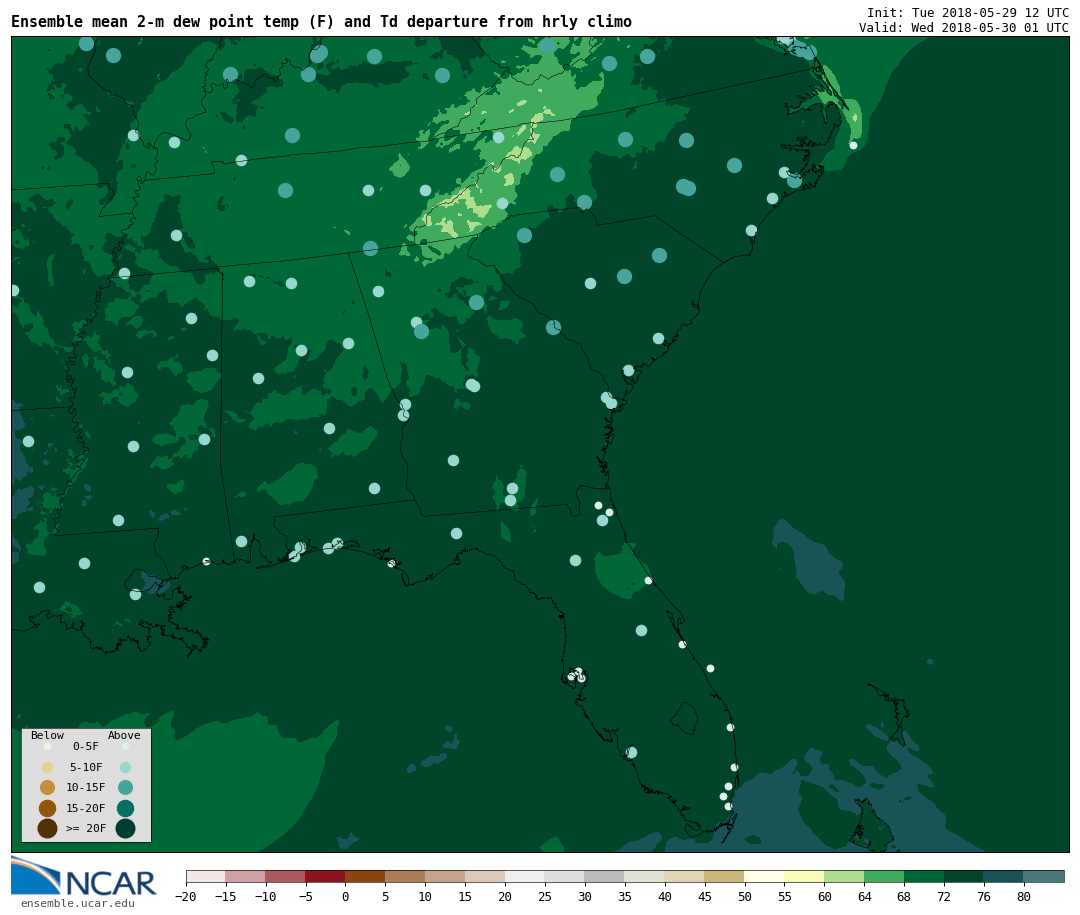Click the Below 15-20F brown legend circle
The height and width of the screenshot is (915, 1080).
47,808
